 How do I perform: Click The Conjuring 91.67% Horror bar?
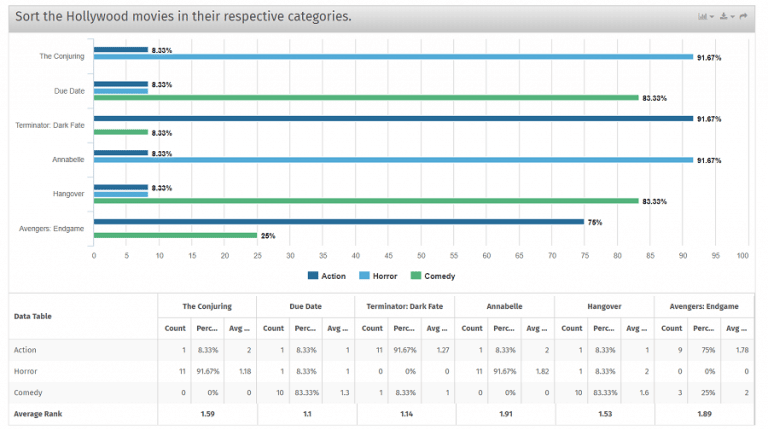[393, 57]
